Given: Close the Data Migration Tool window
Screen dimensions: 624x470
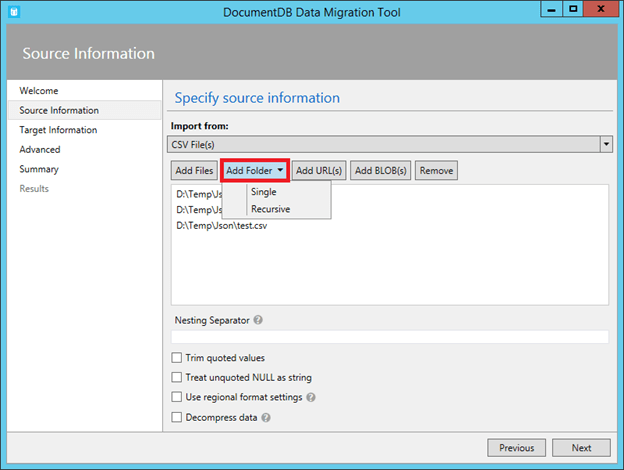Looking at the screenshot, I should [x=600, y=9].
